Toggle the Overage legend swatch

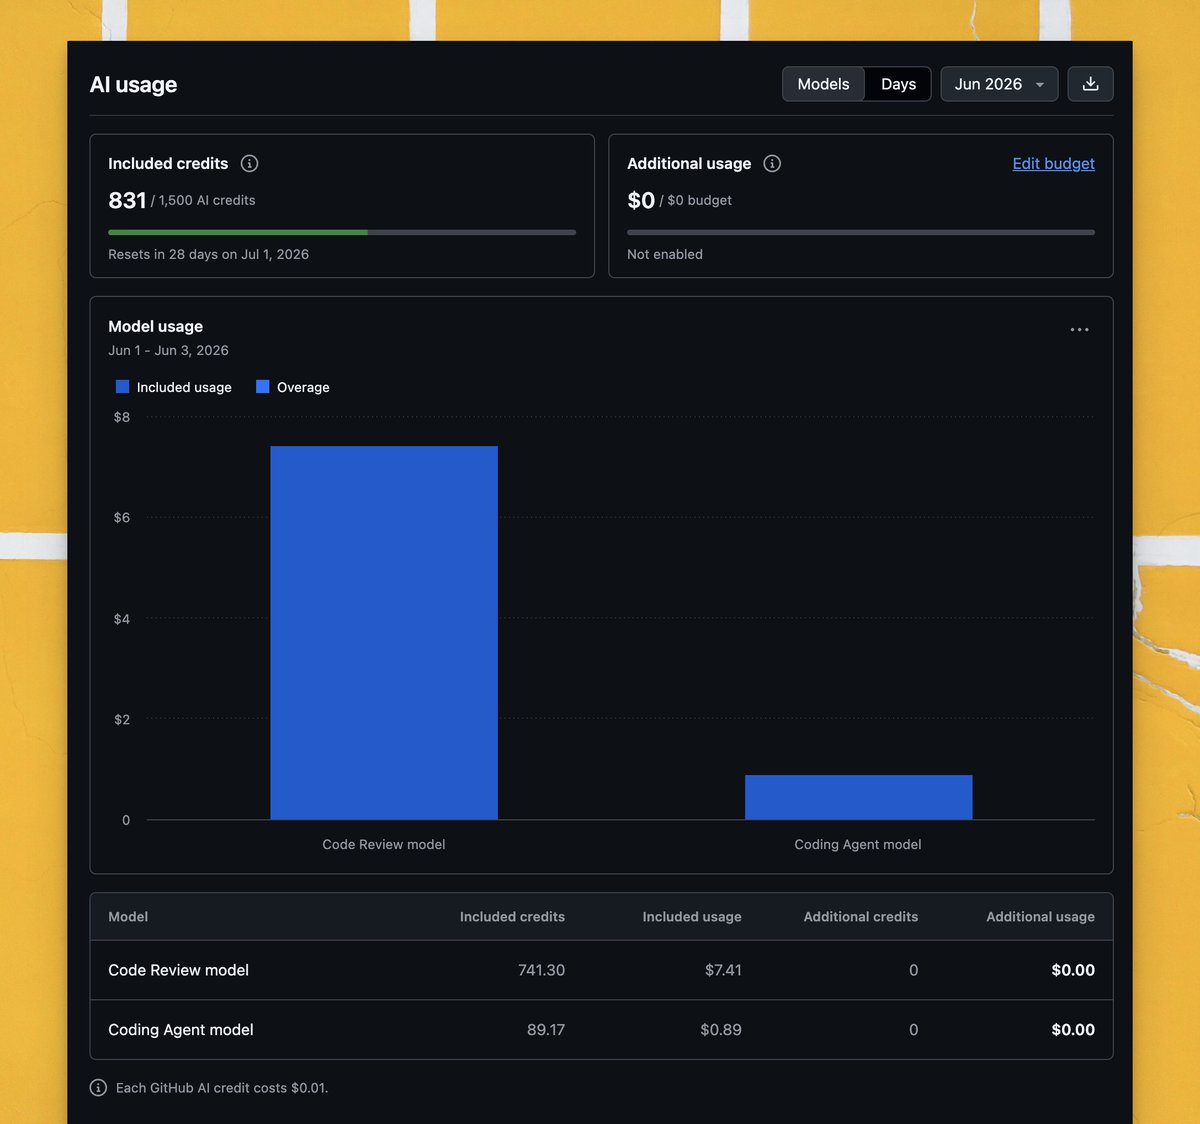pos(263,387)
